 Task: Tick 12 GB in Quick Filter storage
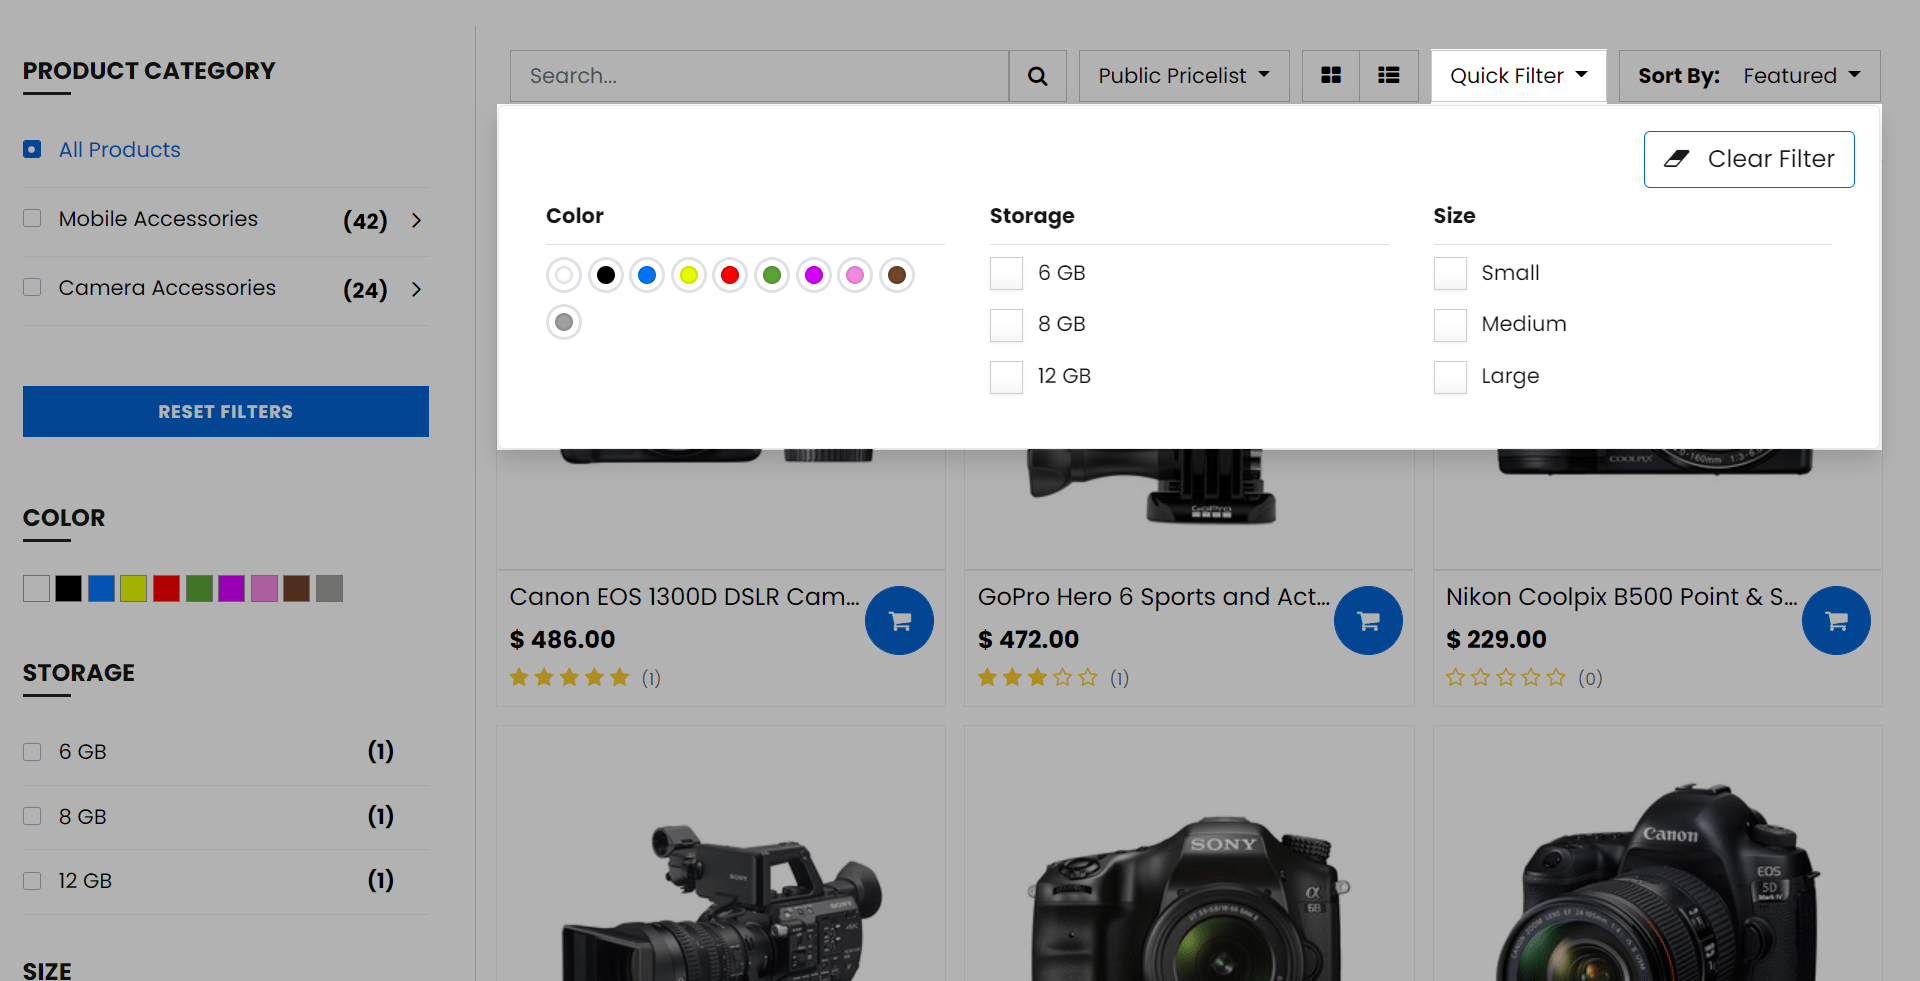[x=1006, y=377]
